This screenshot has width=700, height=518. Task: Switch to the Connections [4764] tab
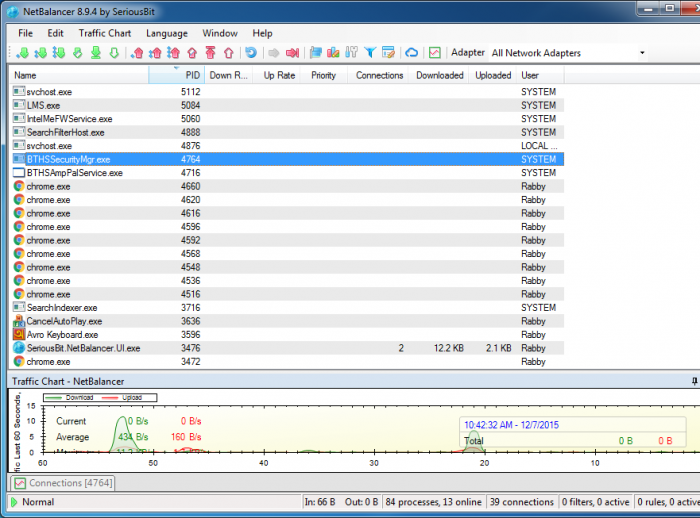60,483
